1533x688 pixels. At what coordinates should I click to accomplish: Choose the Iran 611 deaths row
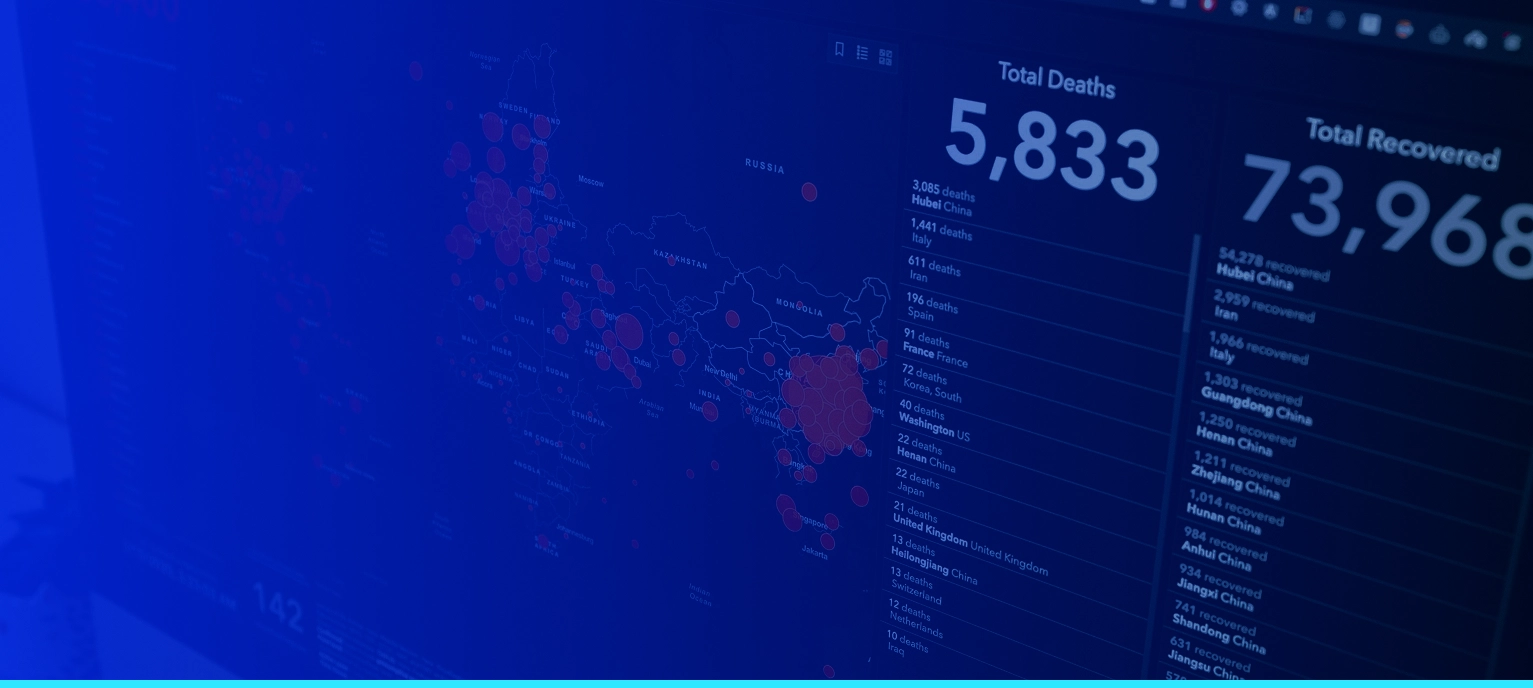933,270
